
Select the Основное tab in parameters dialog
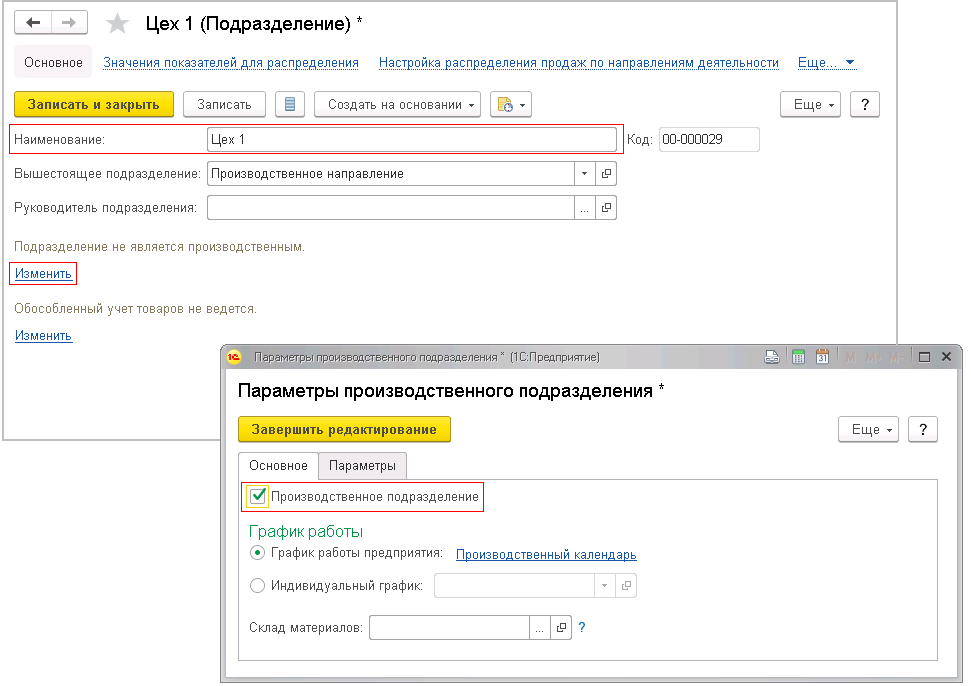pos(278,466)
